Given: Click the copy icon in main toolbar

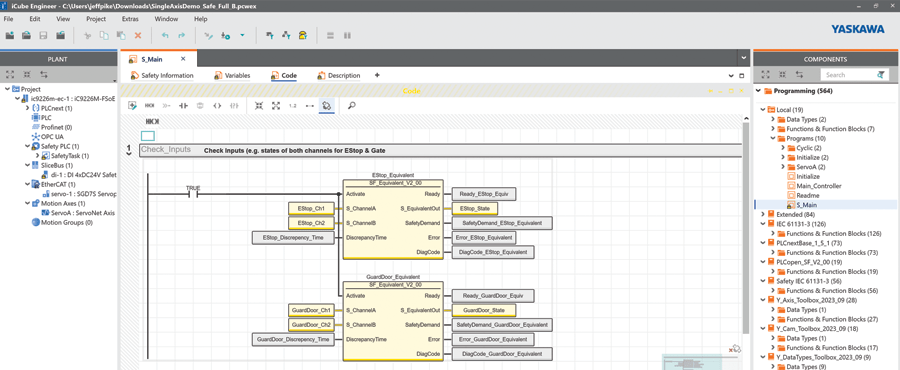Looking at the screenshot, I should (x=104, y=35).
